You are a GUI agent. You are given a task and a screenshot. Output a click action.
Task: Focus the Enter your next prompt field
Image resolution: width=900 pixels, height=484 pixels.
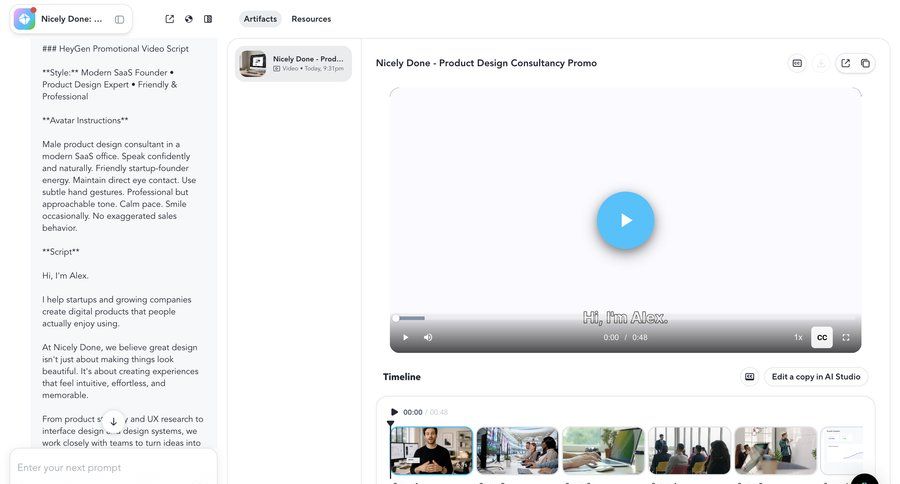113,467
